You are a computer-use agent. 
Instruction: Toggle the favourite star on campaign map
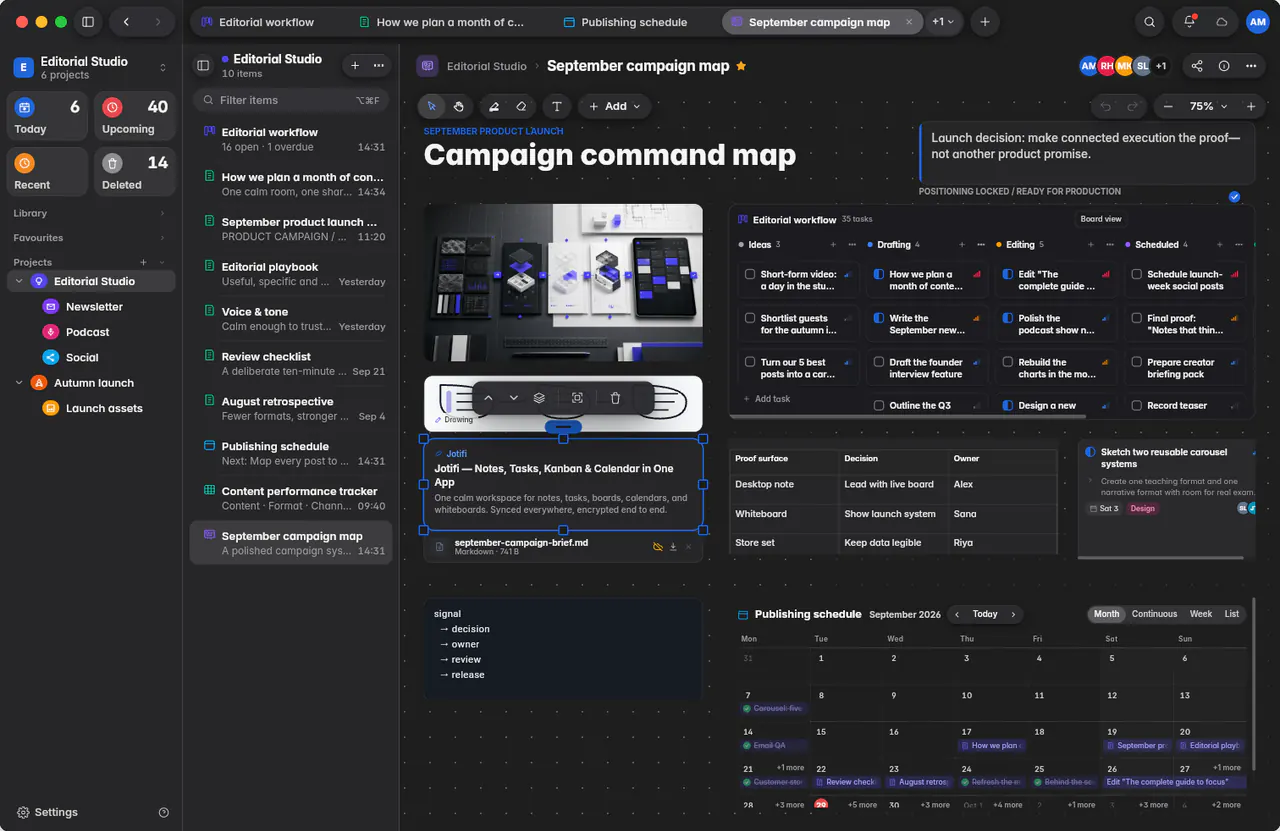click(x=741, y=66)
